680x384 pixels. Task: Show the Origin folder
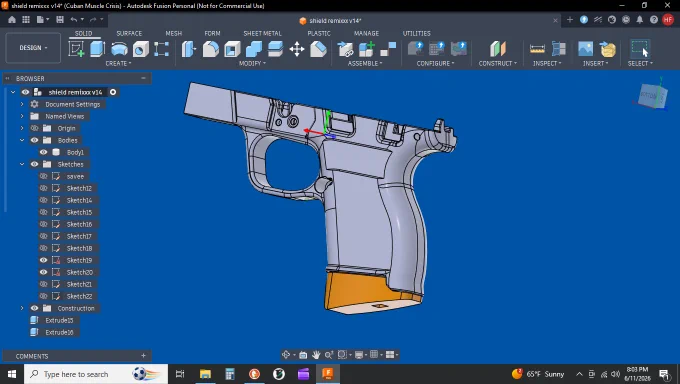click(34, 128)
